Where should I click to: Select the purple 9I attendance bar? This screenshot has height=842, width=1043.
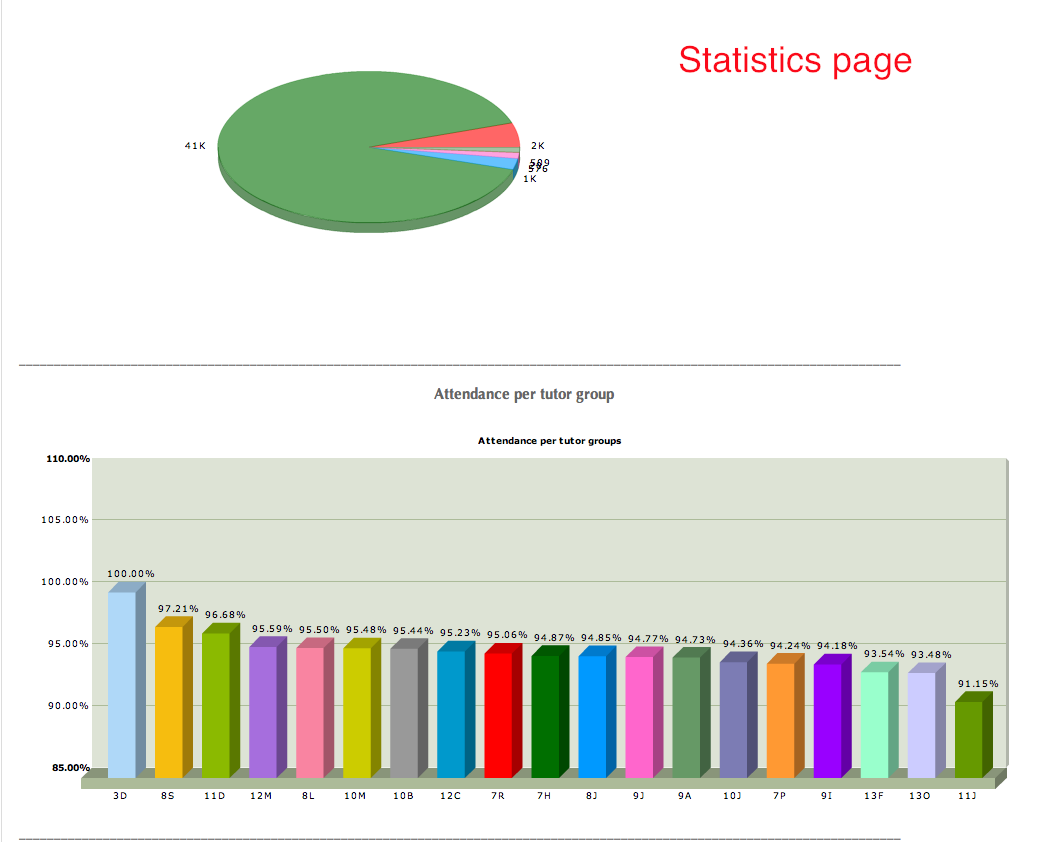(x=826, y=715)
